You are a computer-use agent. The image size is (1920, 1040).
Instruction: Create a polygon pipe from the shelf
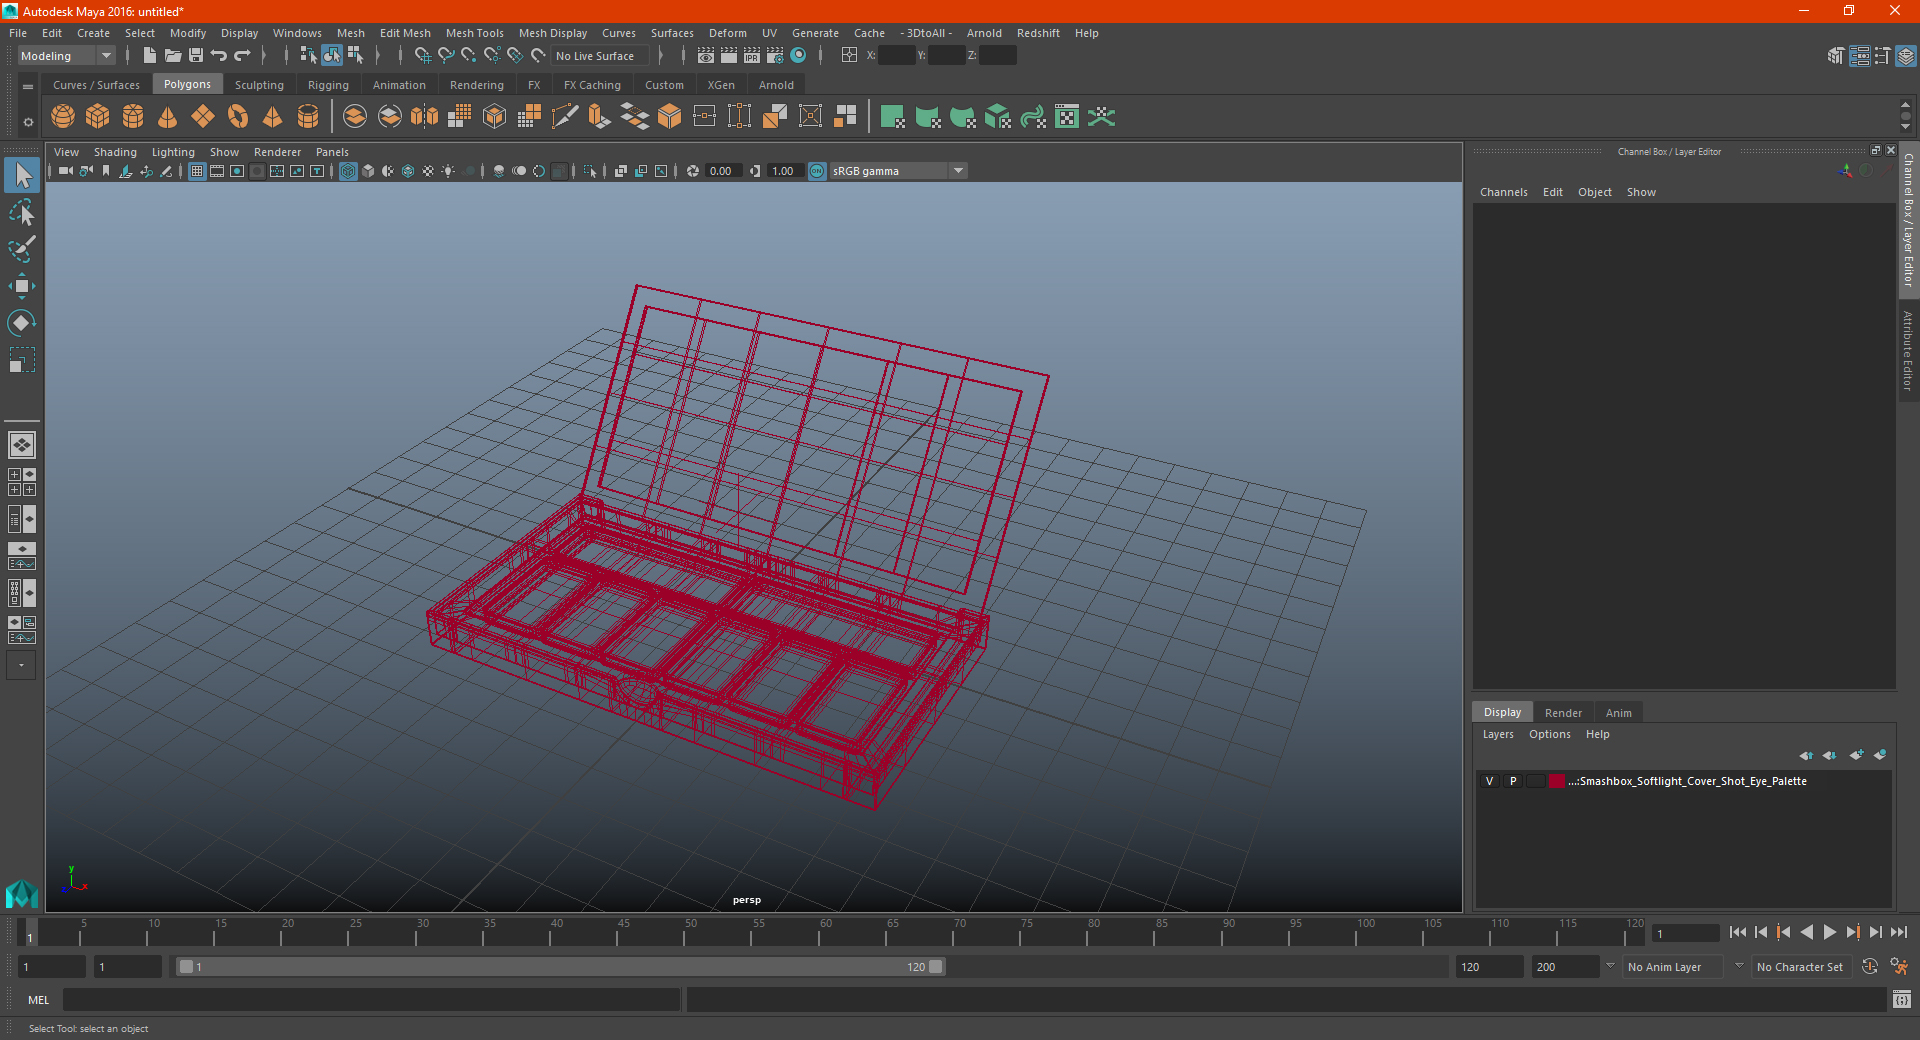pyautogui.click(x=308, y=117)
